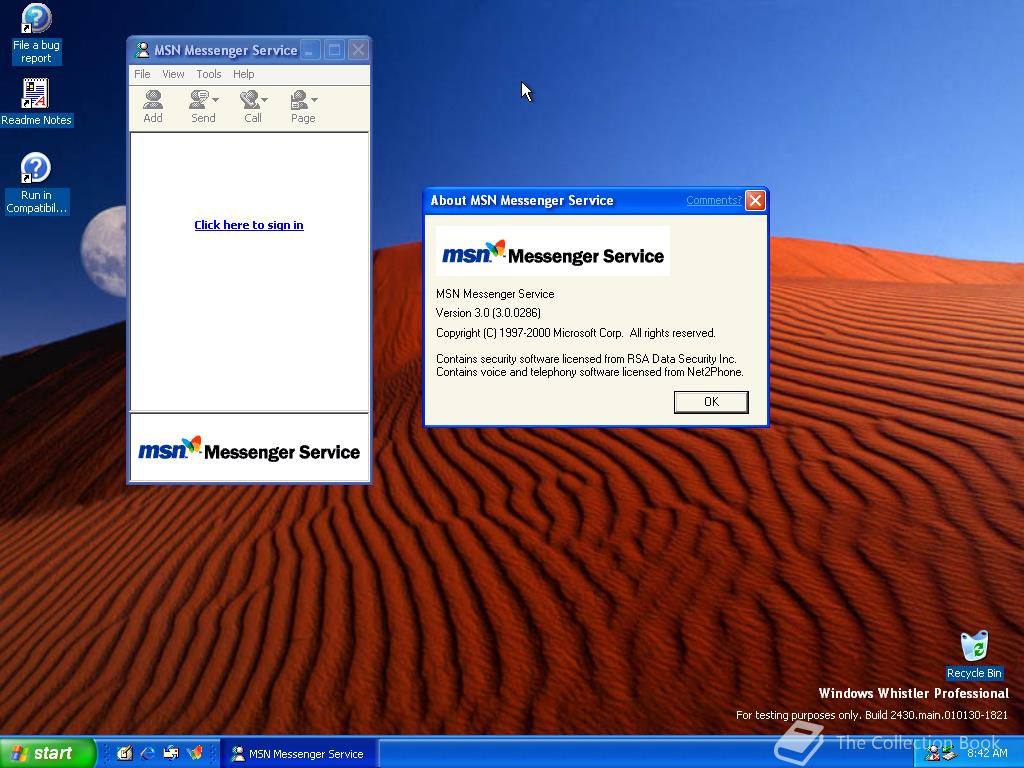The image size is (1024, 768).
Task: Select the Recycle Bin desktop icon
Action: 974,654
